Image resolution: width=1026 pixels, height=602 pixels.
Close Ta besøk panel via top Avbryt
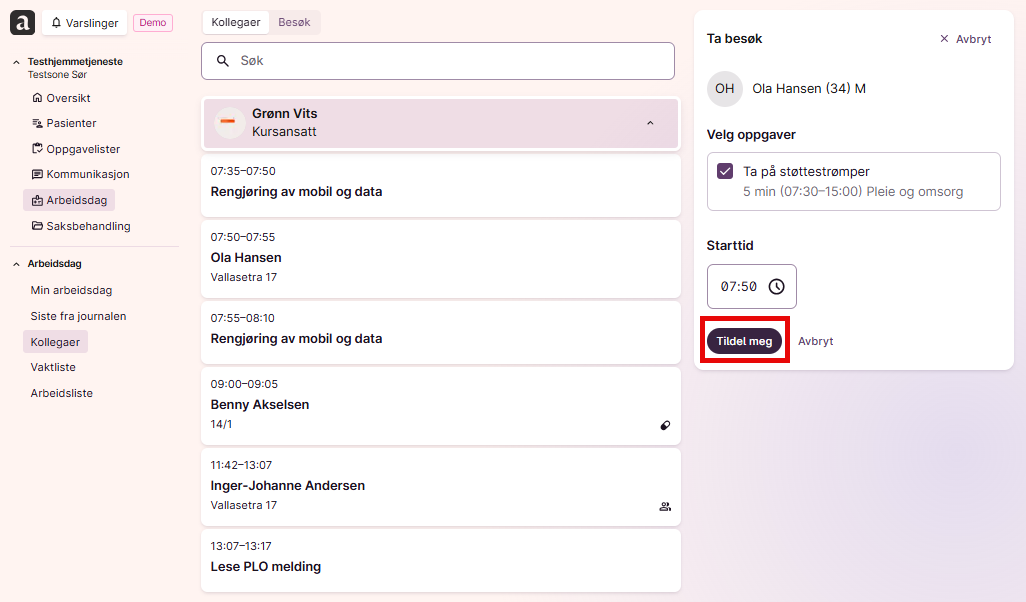pyautogui.click(x=965, y=39)
